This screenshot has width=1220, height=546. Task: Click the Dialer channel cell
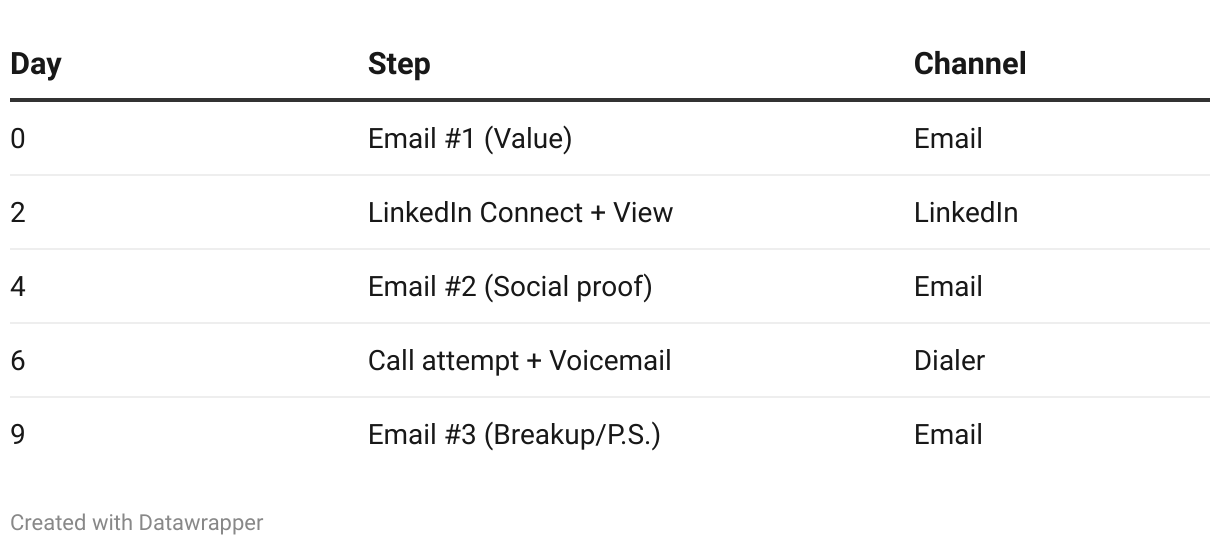point(949,360)
